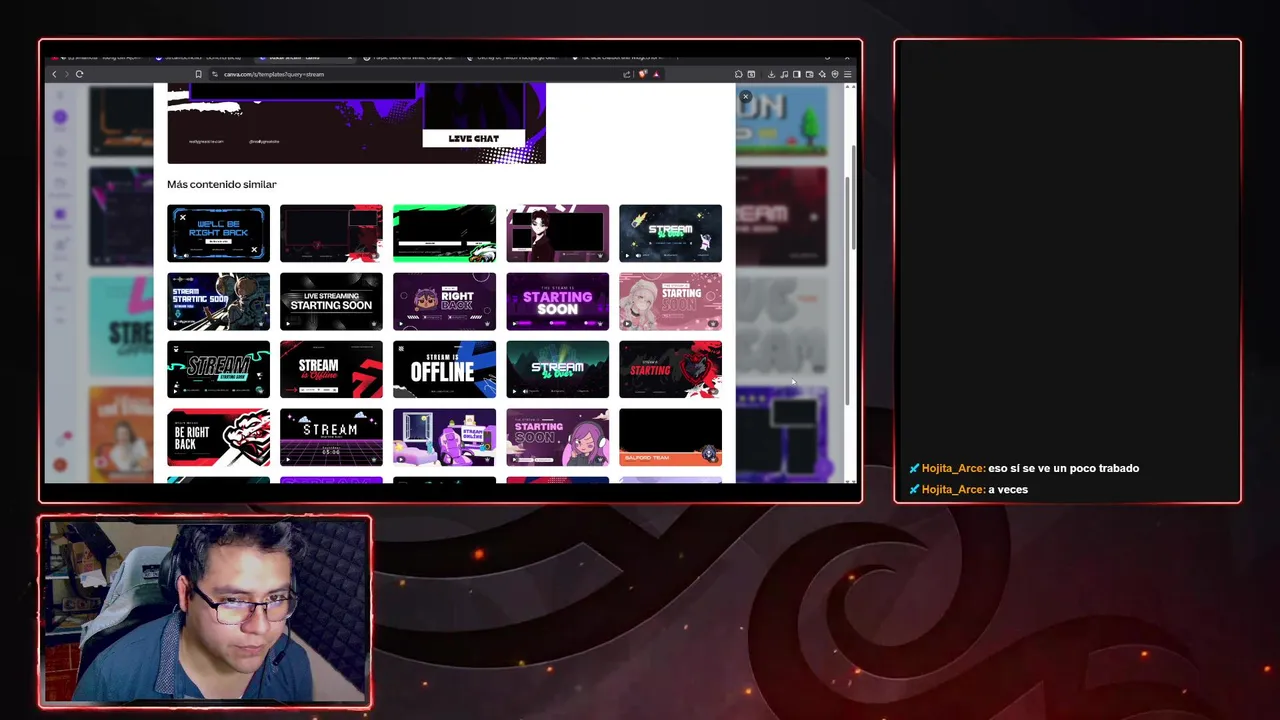Open the music note media control icon
Screen dimensions: 1280x720
tap(784, 74)
